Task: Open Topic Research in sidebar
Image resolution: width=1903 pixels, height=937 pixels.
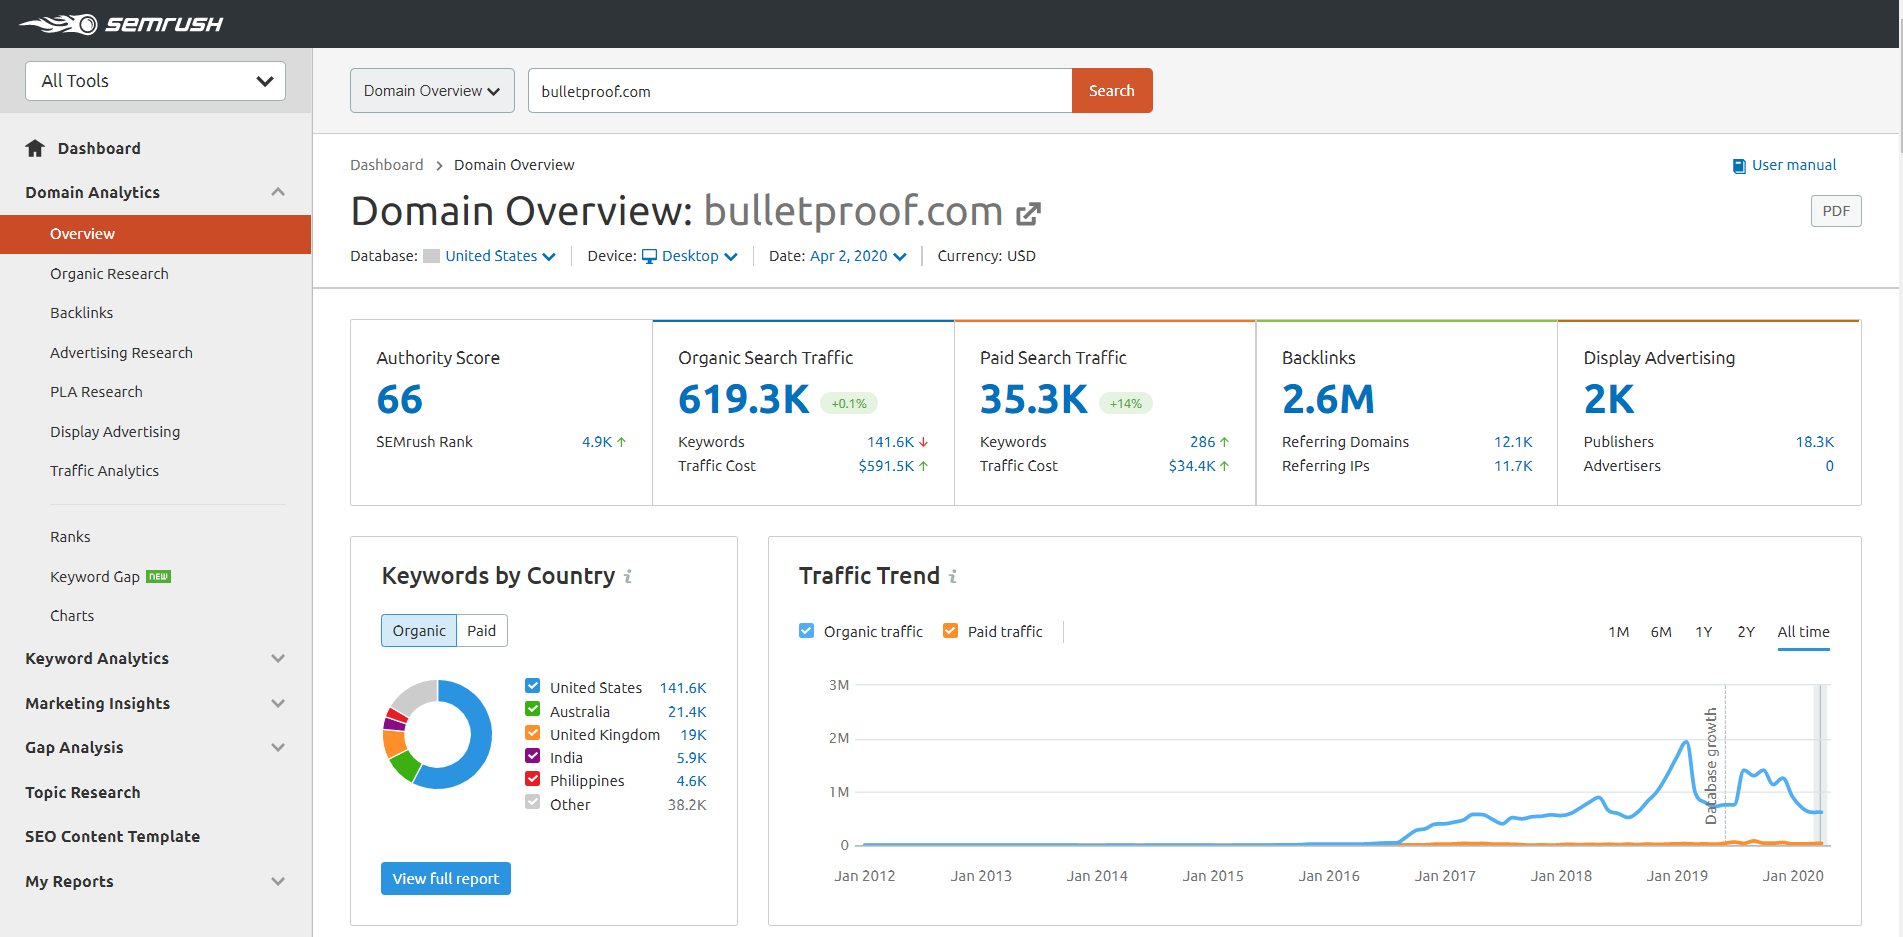Action: [83, 792]
